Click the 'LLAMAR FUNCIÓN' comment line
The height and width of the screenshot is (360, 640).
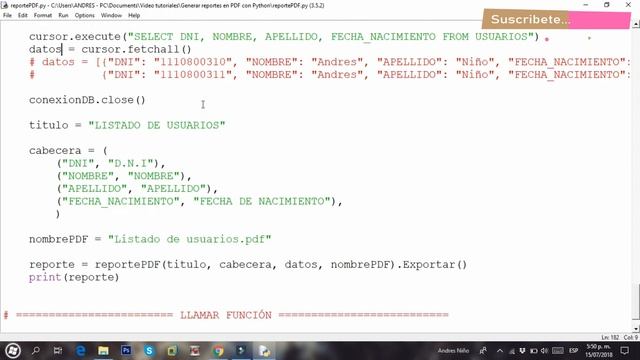click(226, 315)
